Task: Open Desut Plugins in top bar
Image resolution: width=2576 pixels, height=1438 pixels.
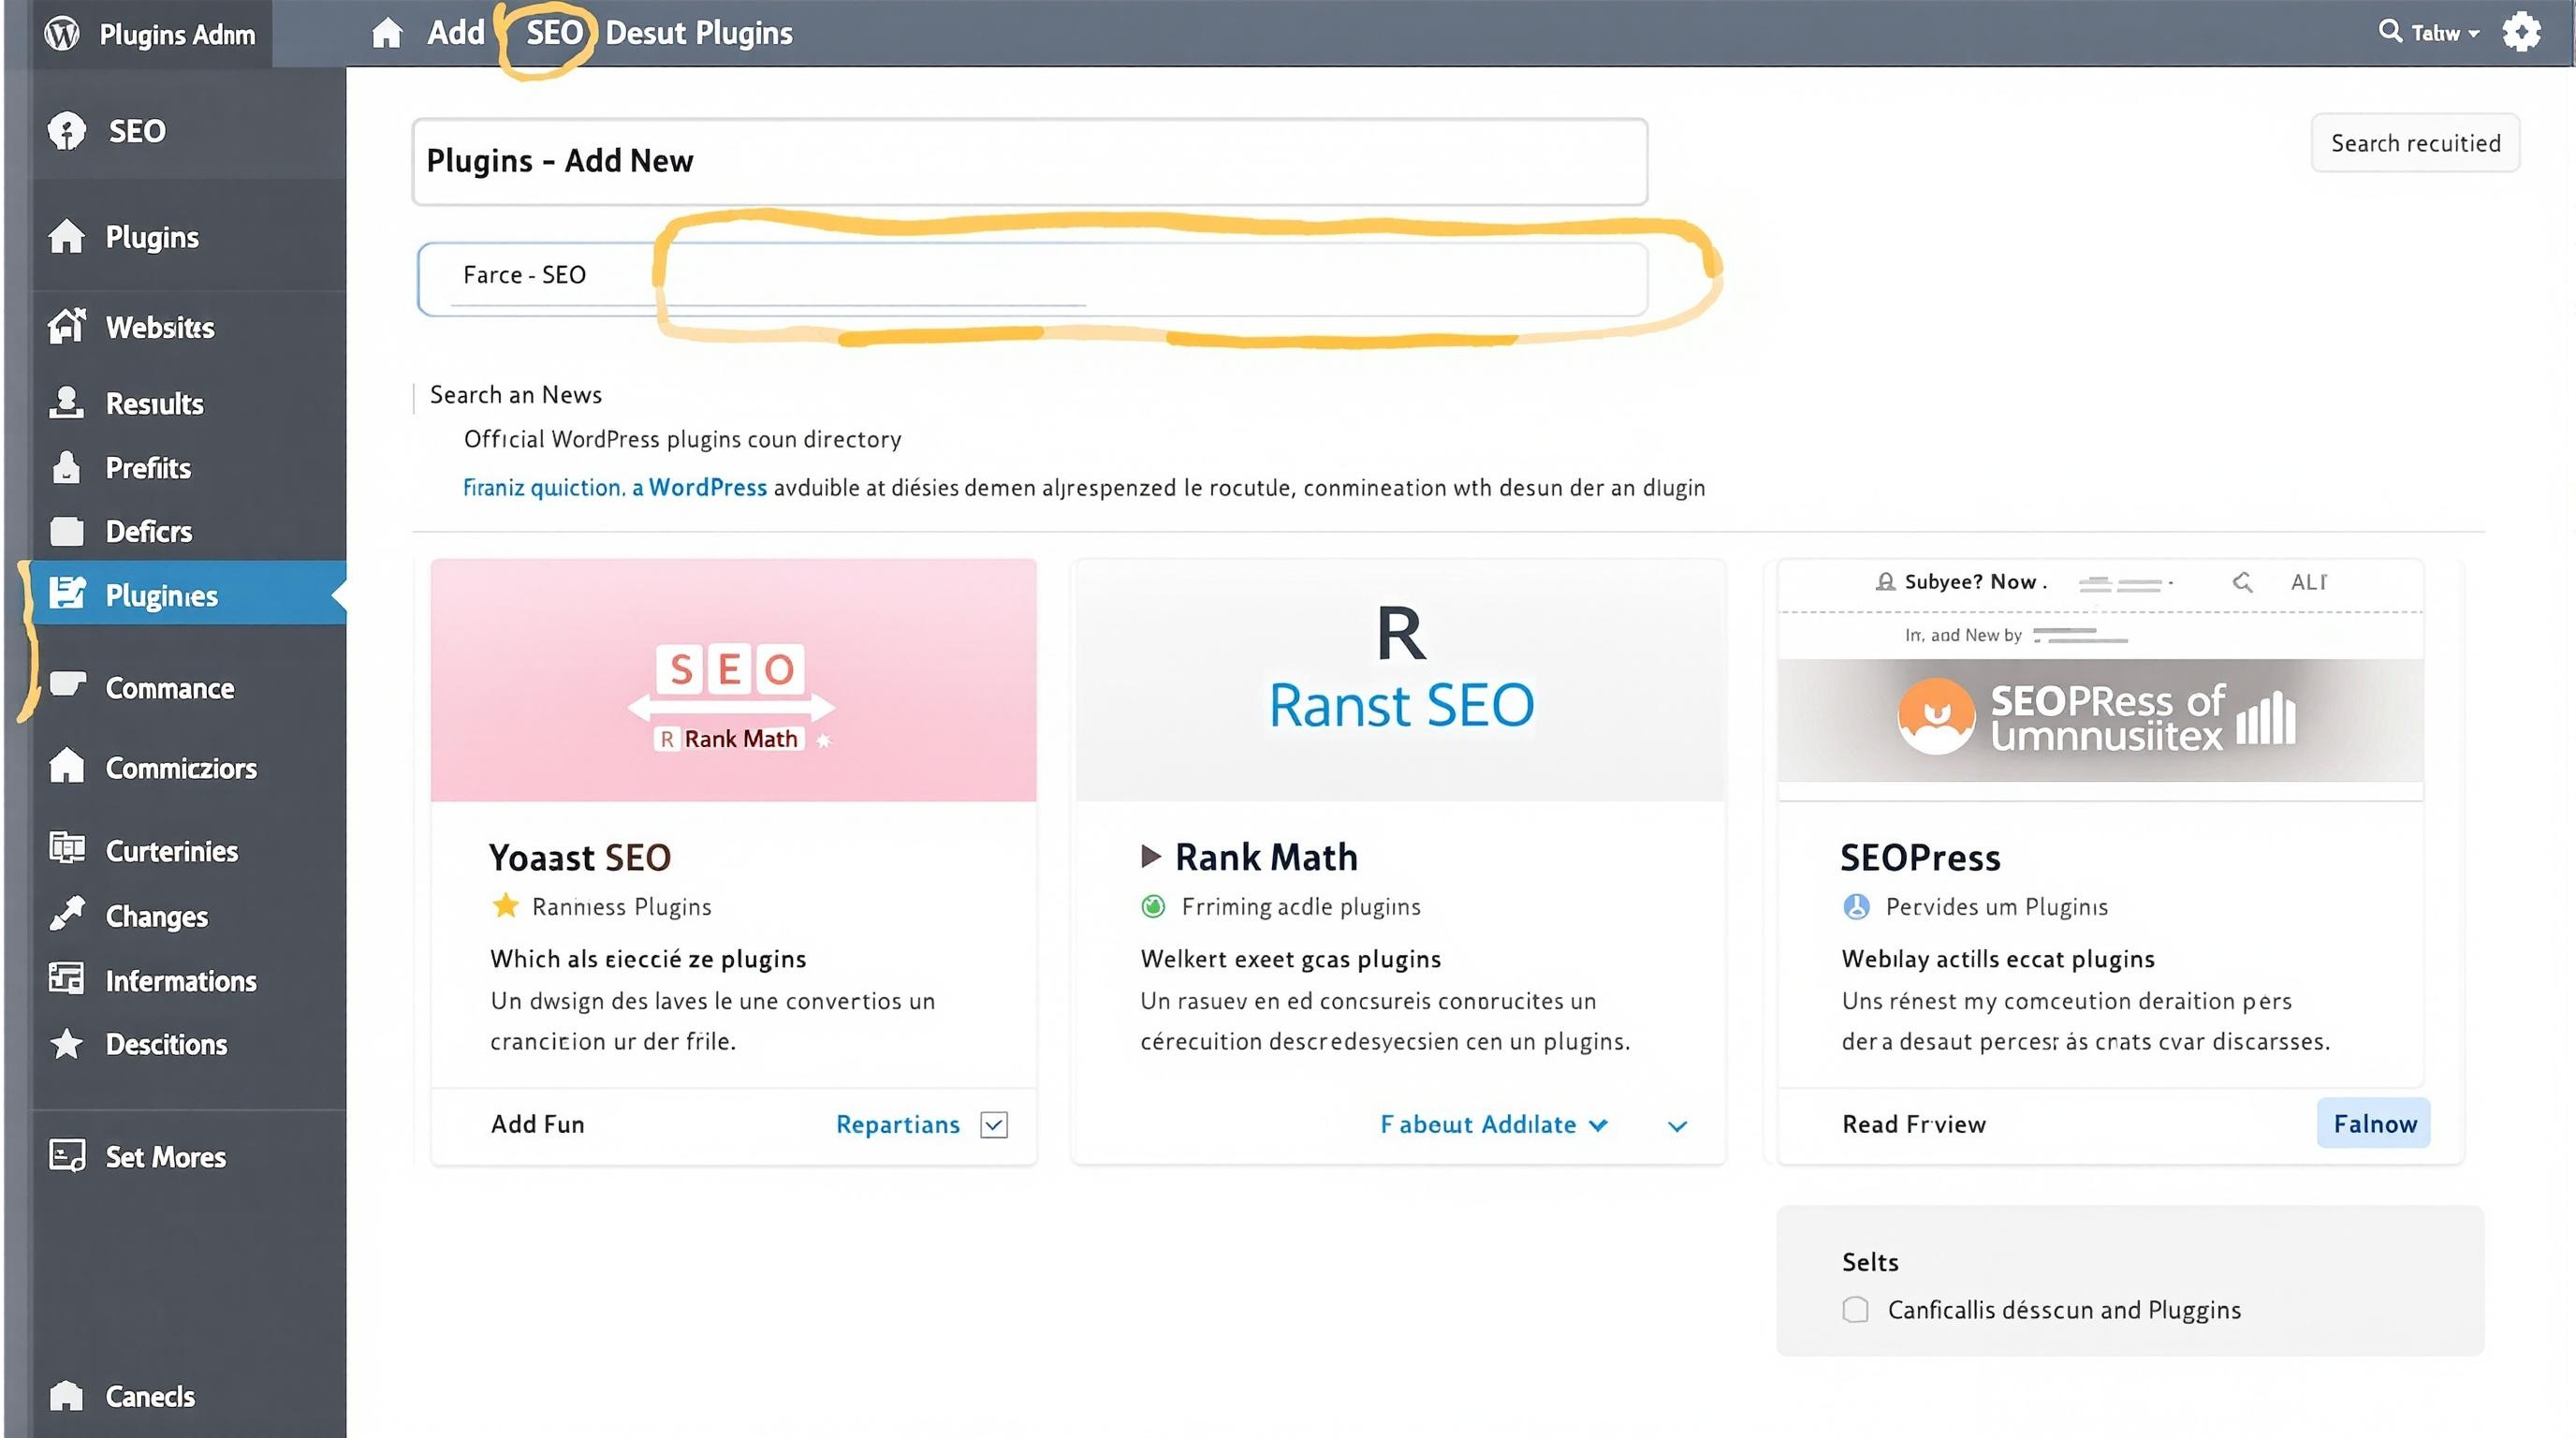Action: [699, 33]
